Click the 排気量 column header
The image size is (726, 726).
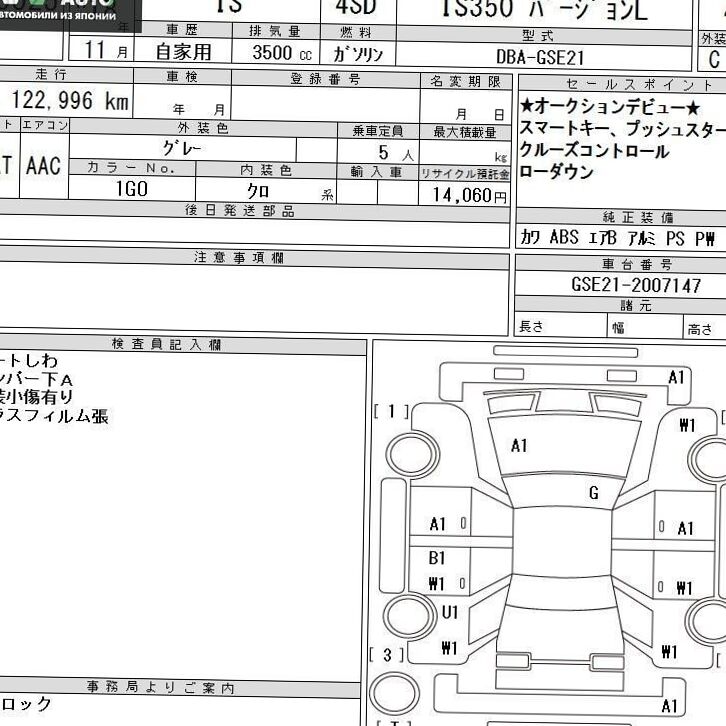(x=275, y=31)
